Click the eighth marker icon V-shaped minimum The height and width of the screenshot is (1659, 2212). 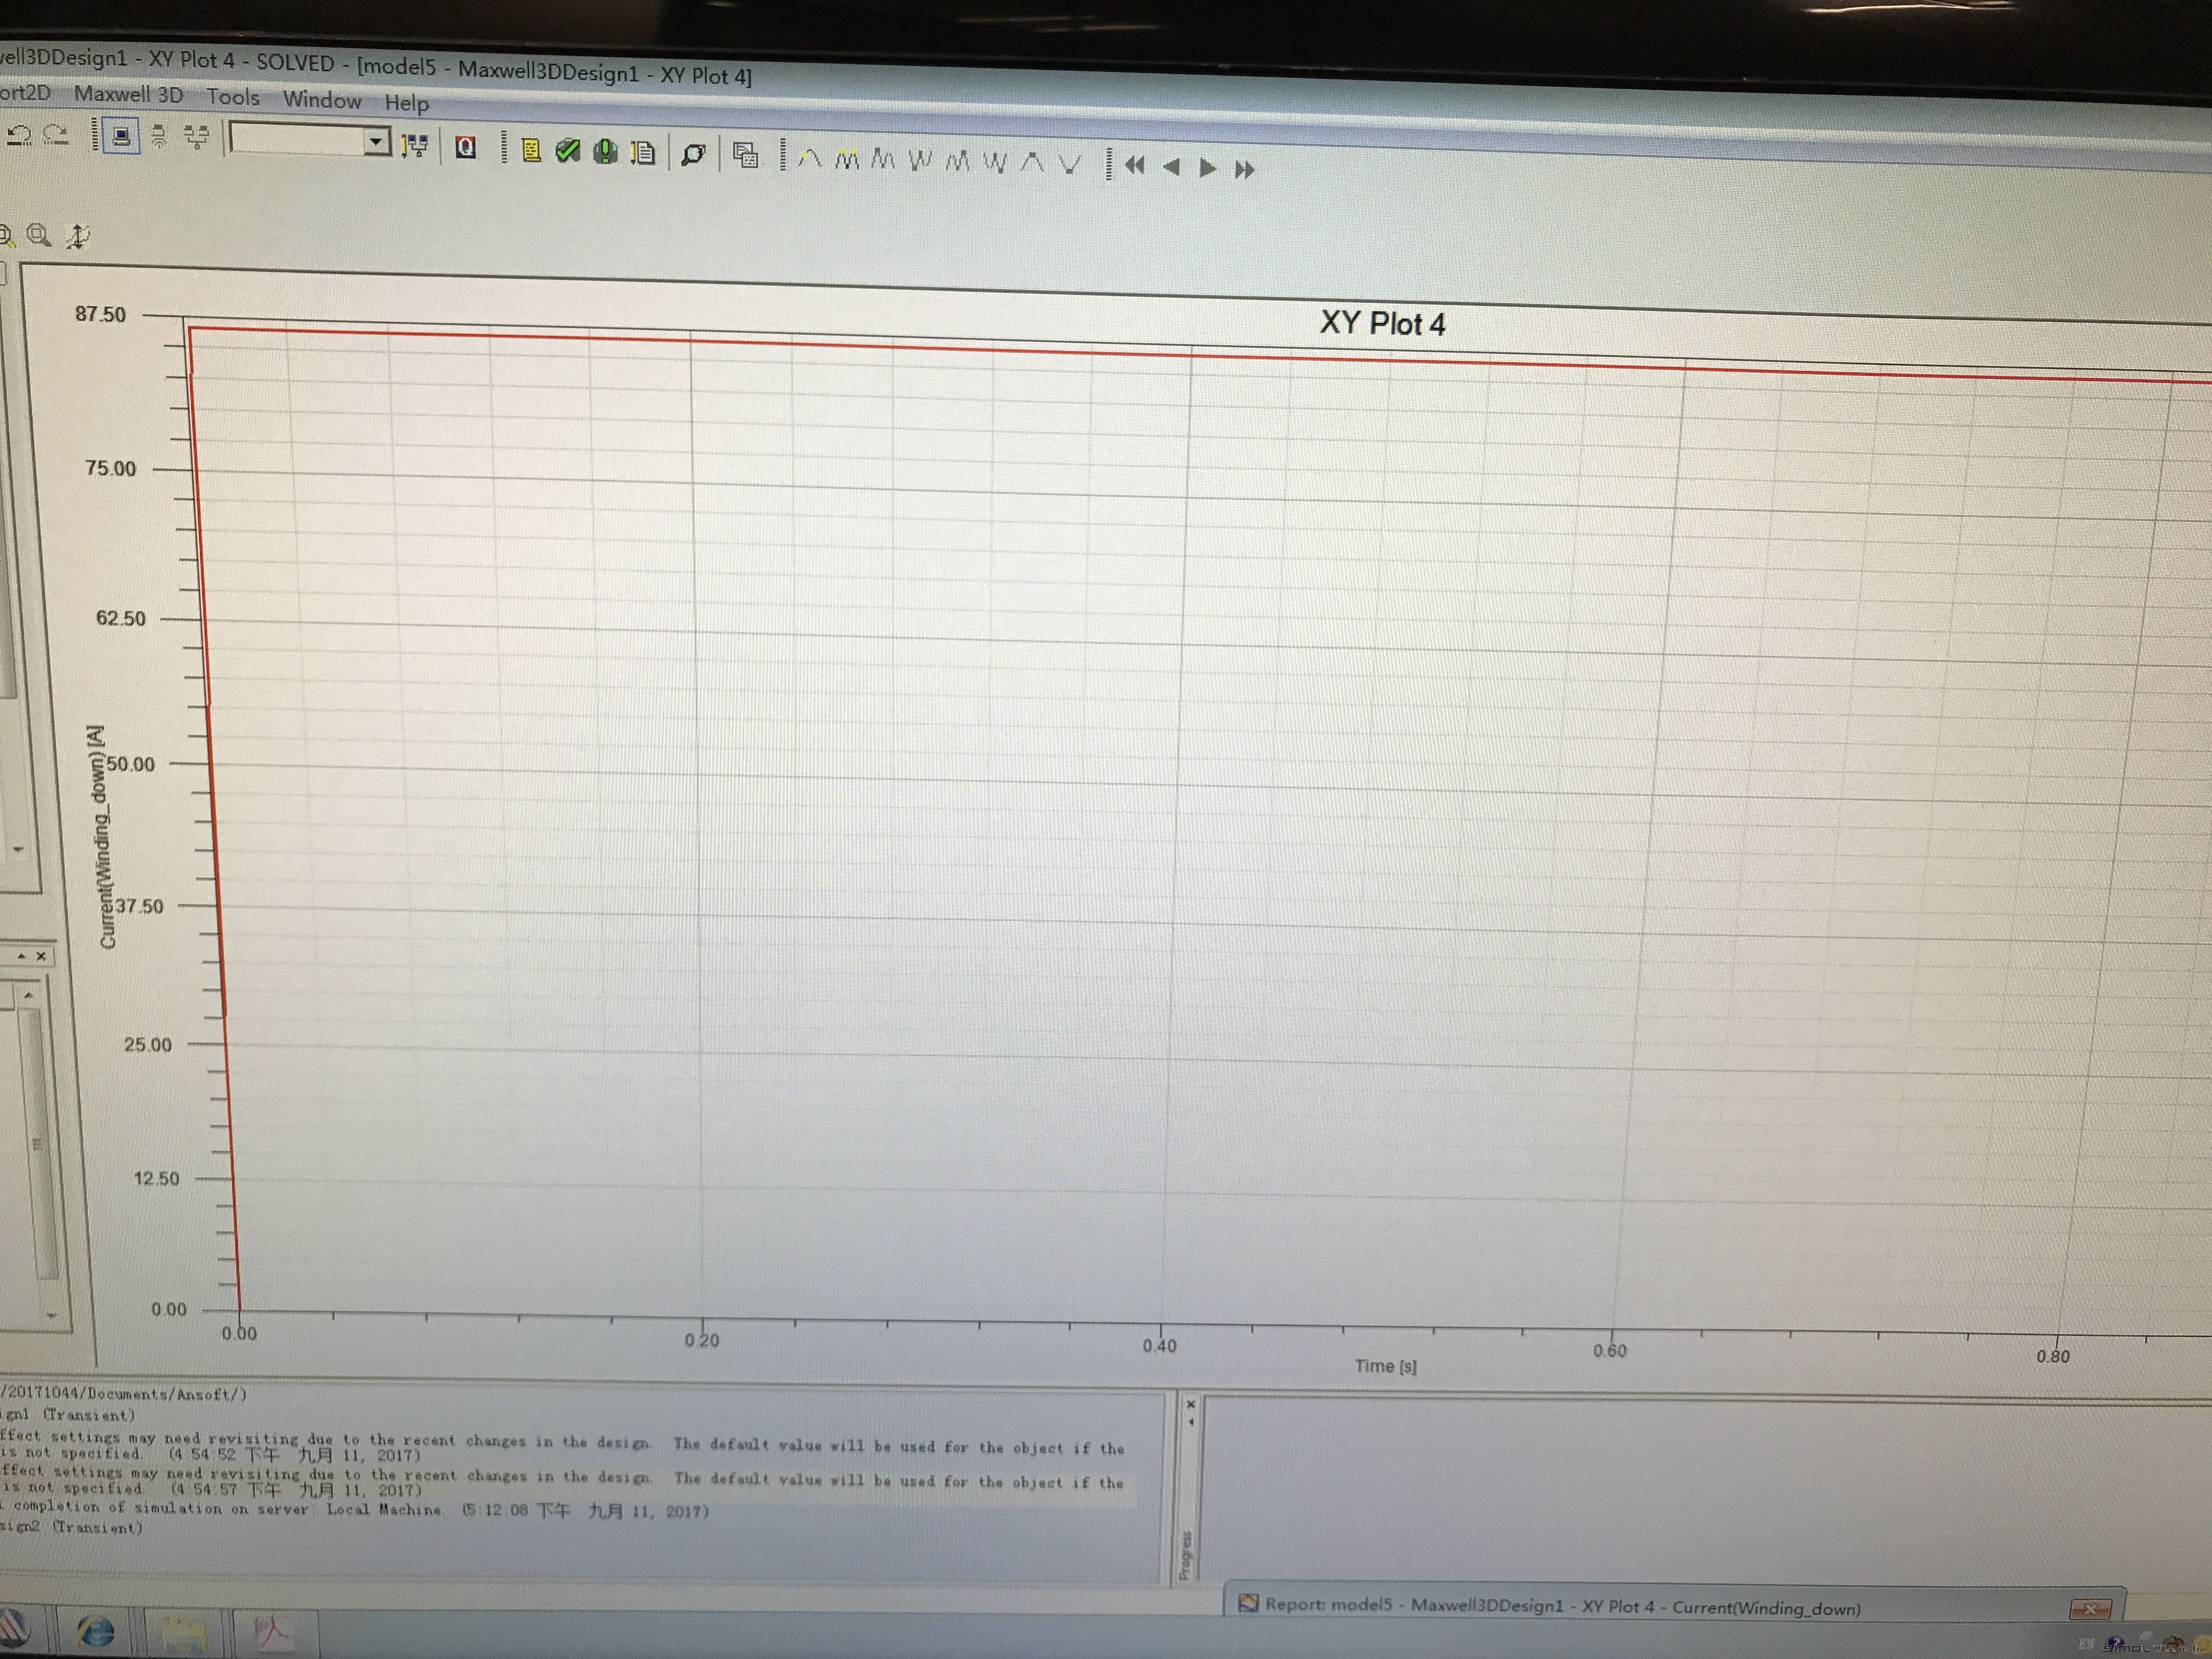point(1070,164)
